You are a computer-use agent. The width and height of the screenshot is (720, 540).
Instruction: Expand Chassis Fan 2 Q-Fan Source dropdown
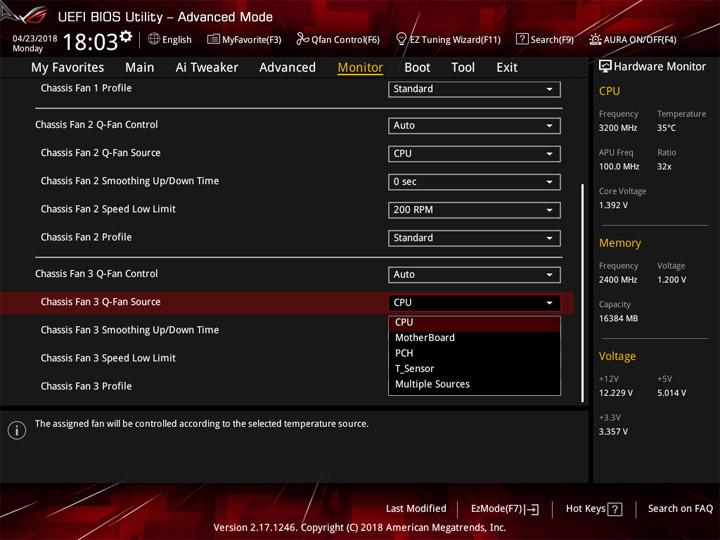click(474, 154)
